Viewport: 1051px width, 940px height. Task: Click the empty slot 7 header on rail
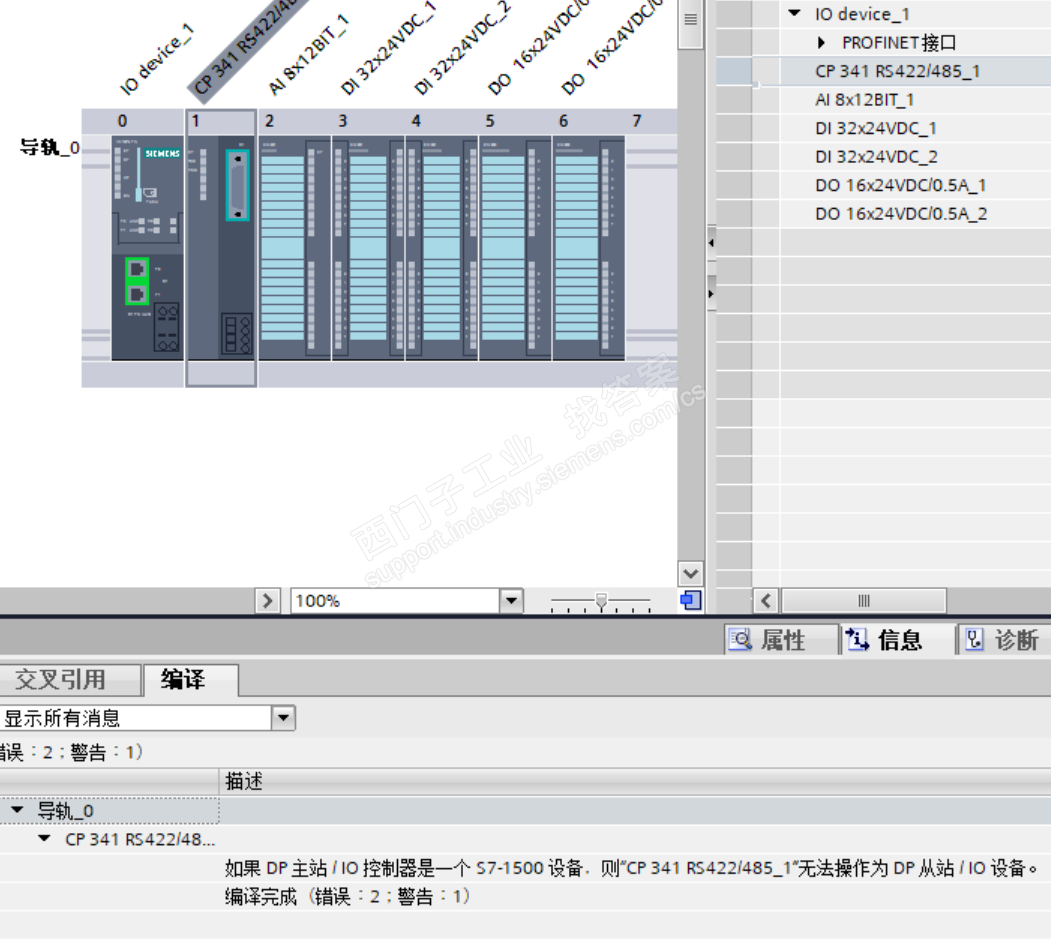coord(637,121)
